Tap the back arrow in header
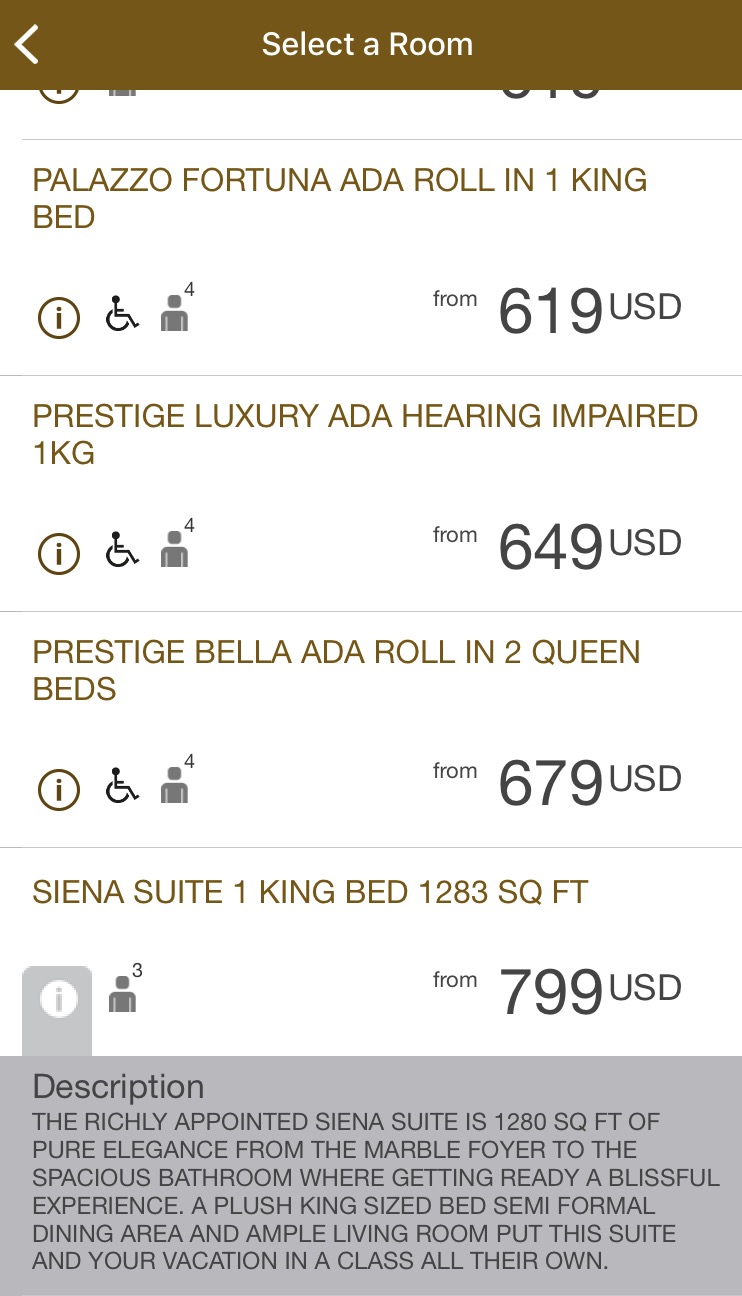The height and width of the screenshot is (1296, 742). click(28, 45)
